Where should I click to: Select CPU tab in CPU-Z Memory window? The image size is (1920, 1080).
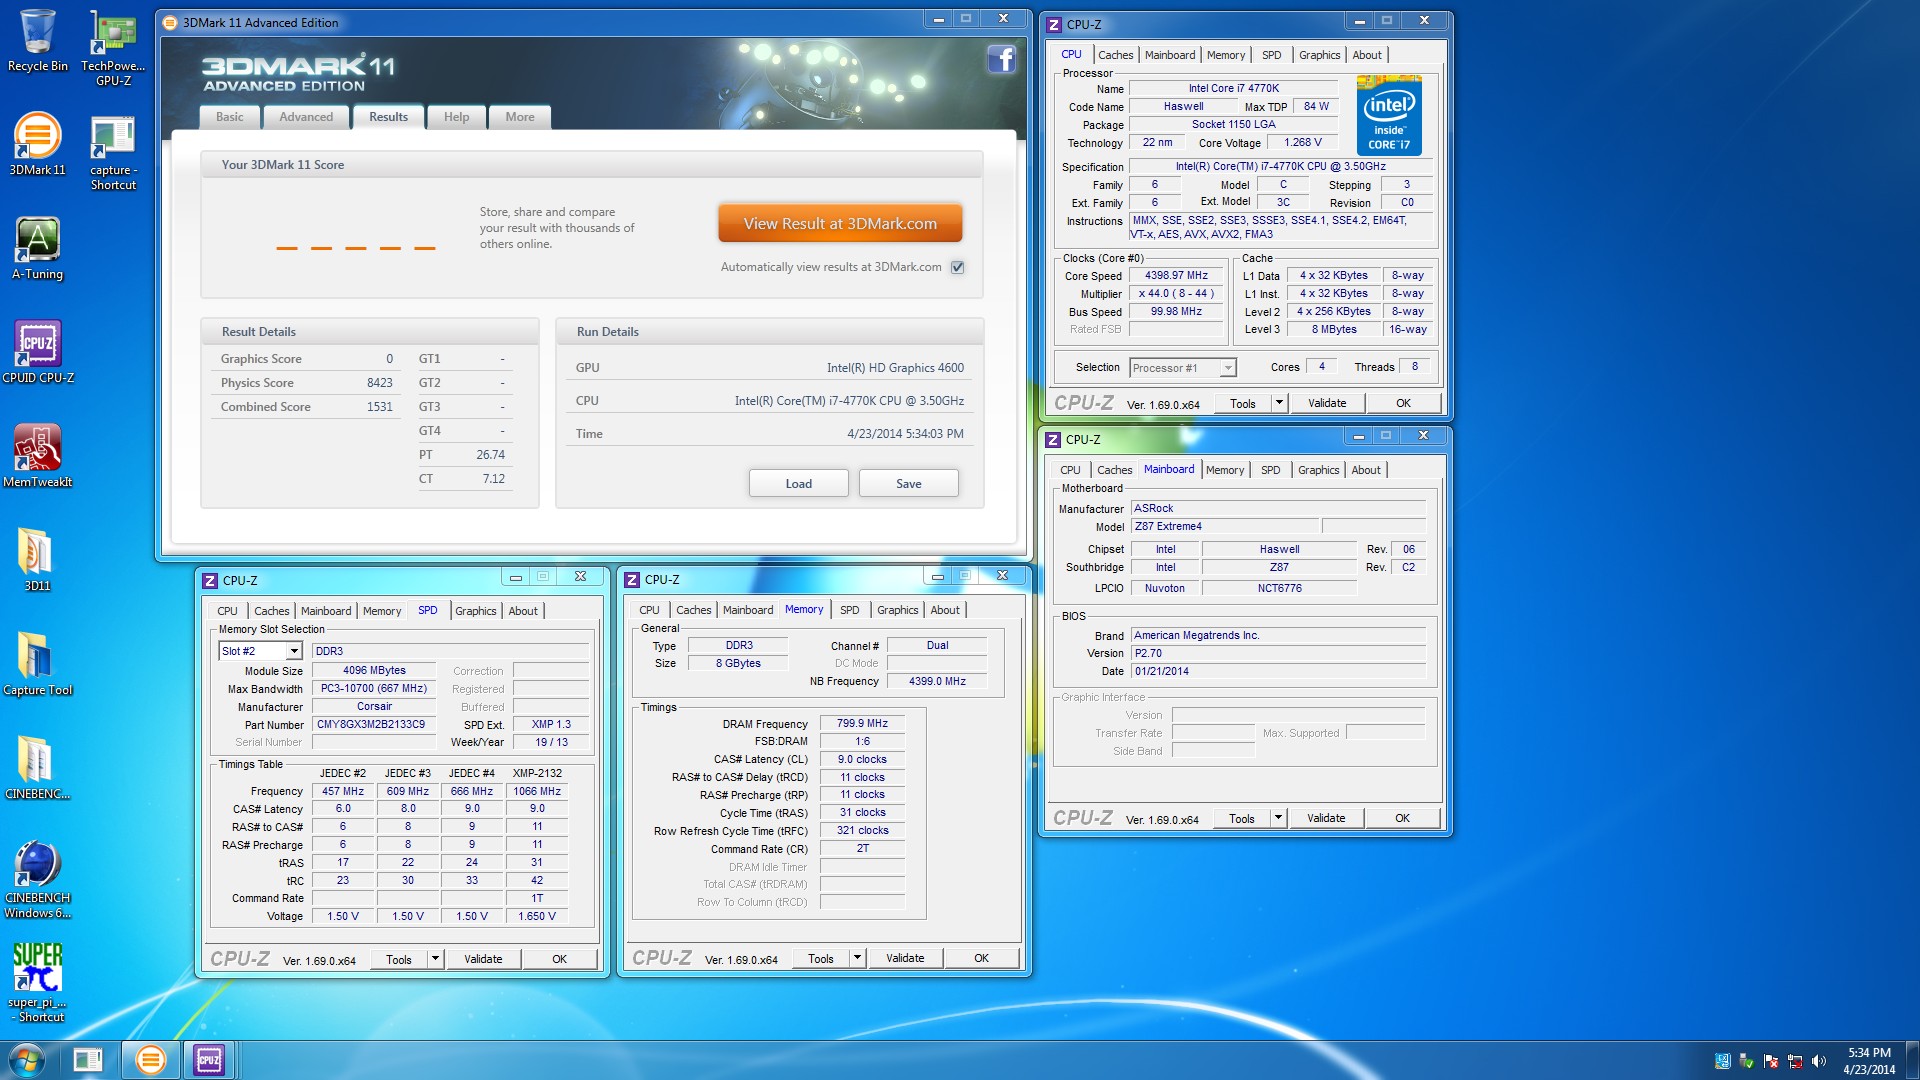point(649,610)
